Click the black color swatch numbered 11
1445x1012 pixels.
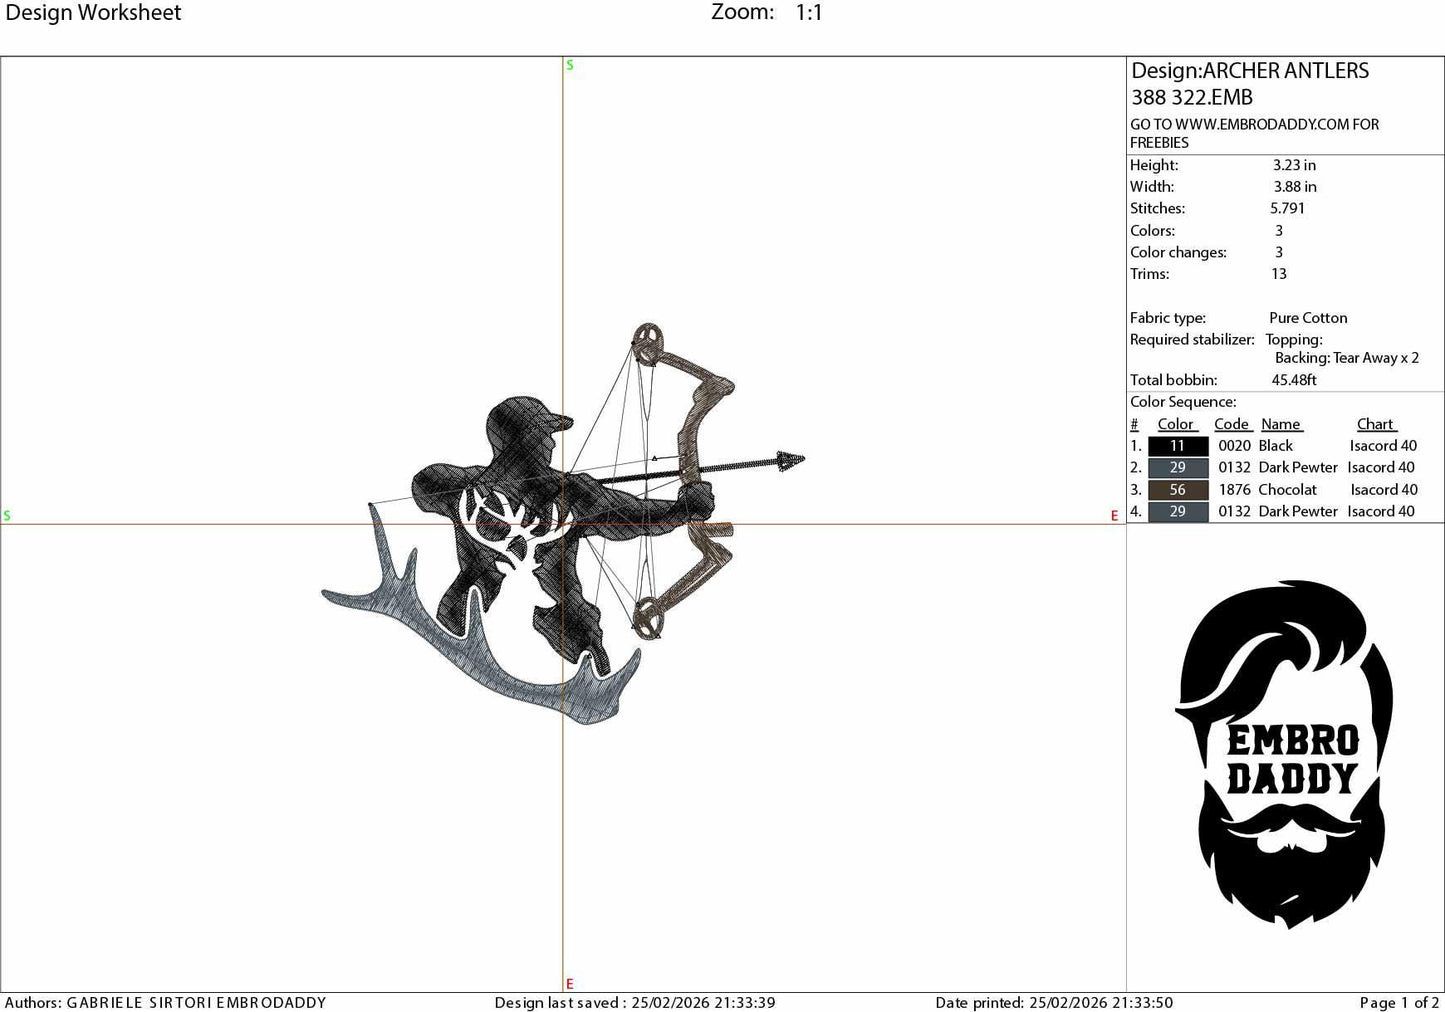click(1178, 446)
